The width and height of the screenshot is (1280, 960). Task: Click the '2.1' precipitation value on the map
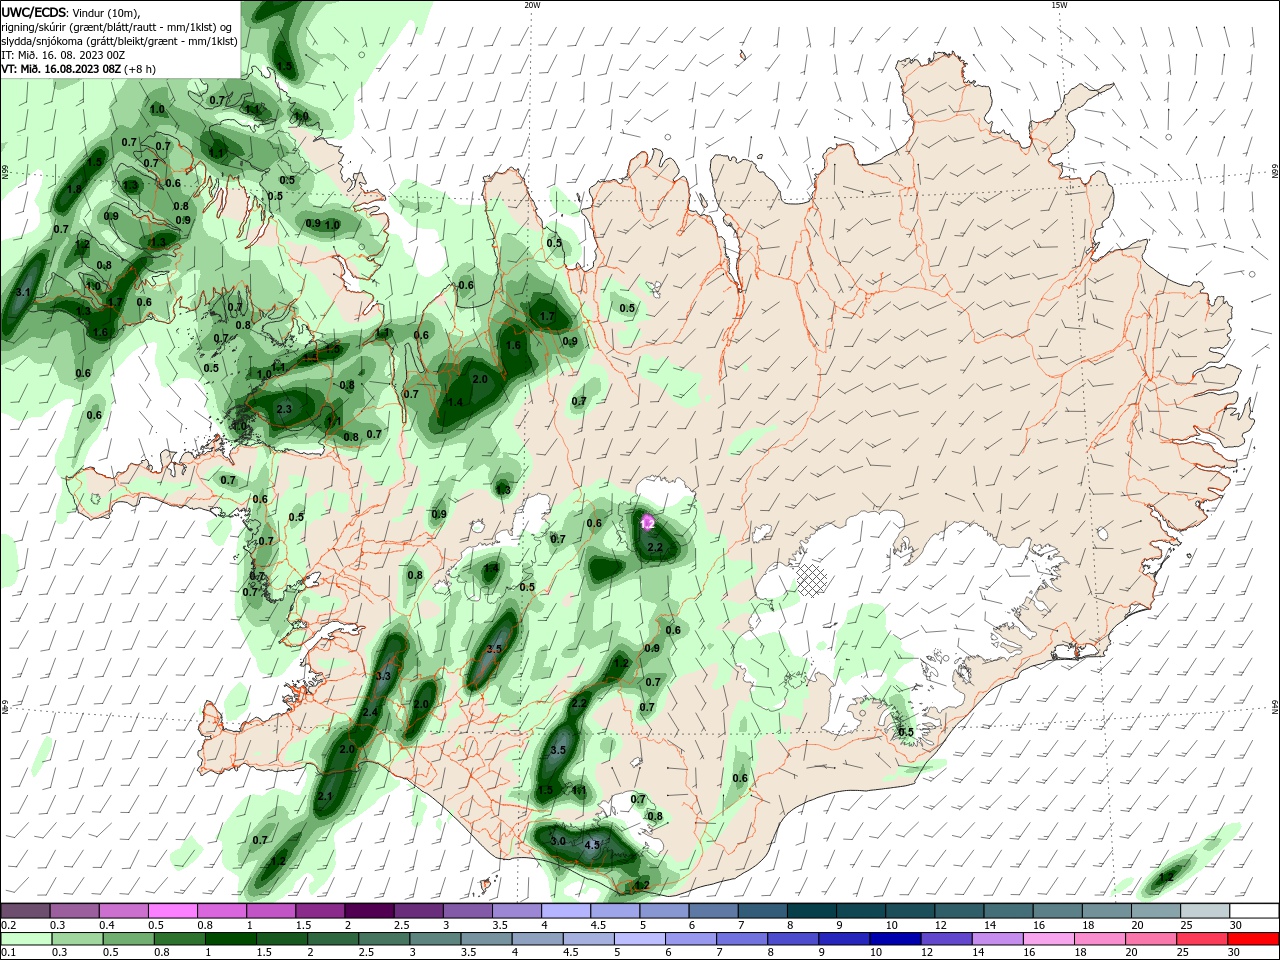[324, 796]
